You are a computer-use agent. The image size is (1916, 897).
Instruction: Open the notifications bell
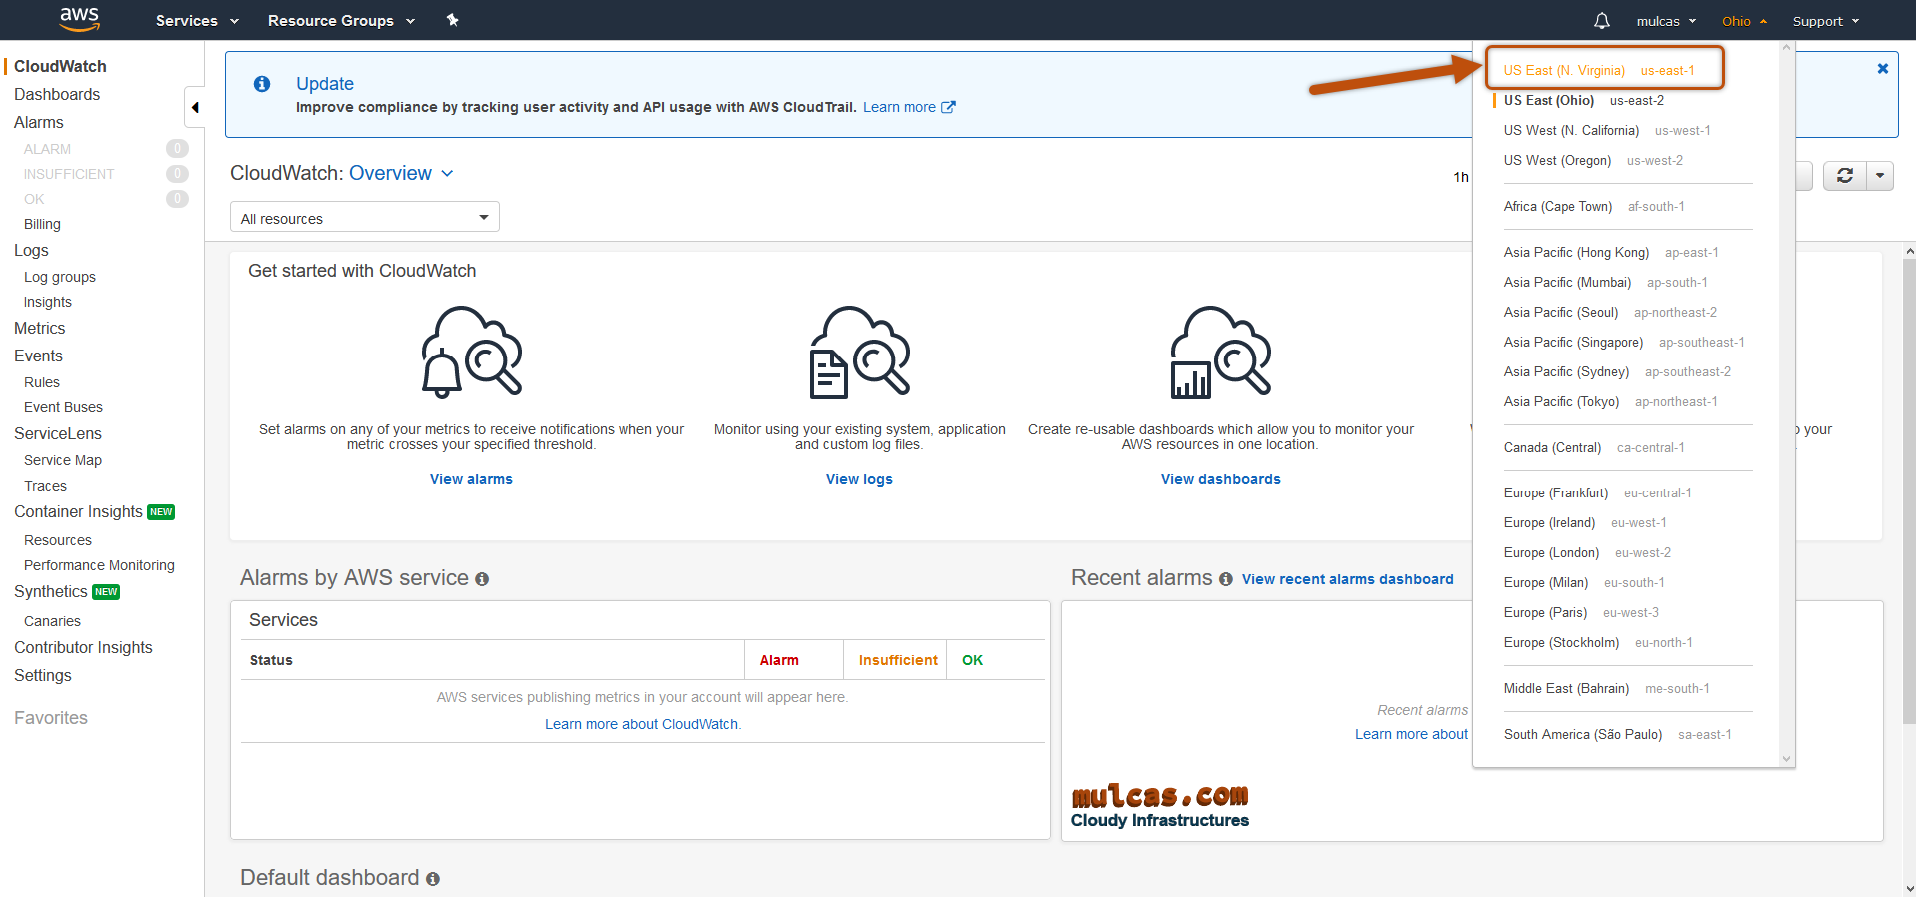click(x=1601, y=21)
